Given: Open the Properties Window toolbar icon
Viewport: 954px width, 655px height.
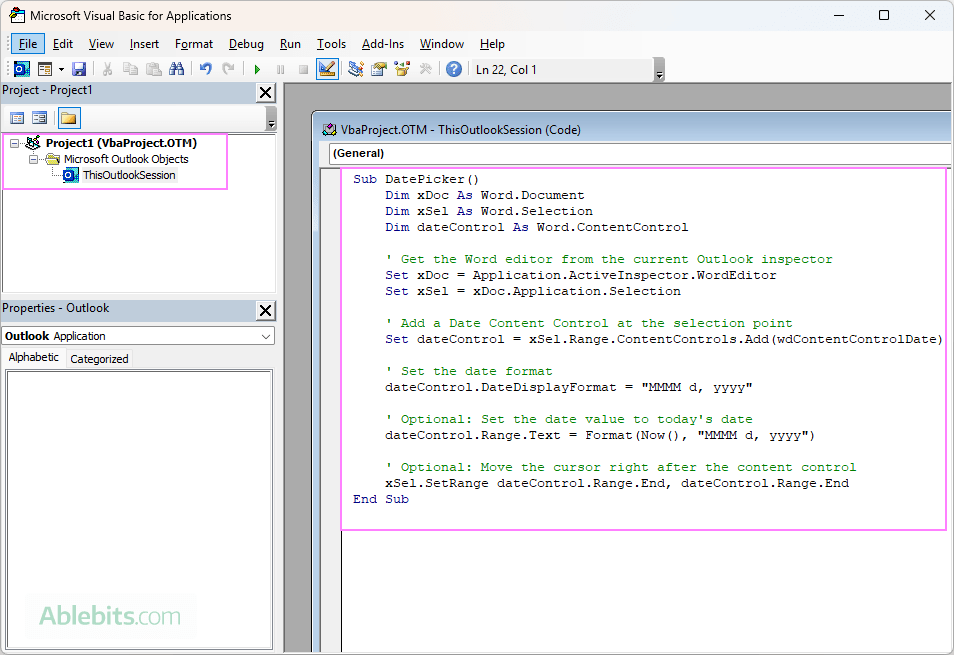Looking at the screenshot, I should point(379,69).
